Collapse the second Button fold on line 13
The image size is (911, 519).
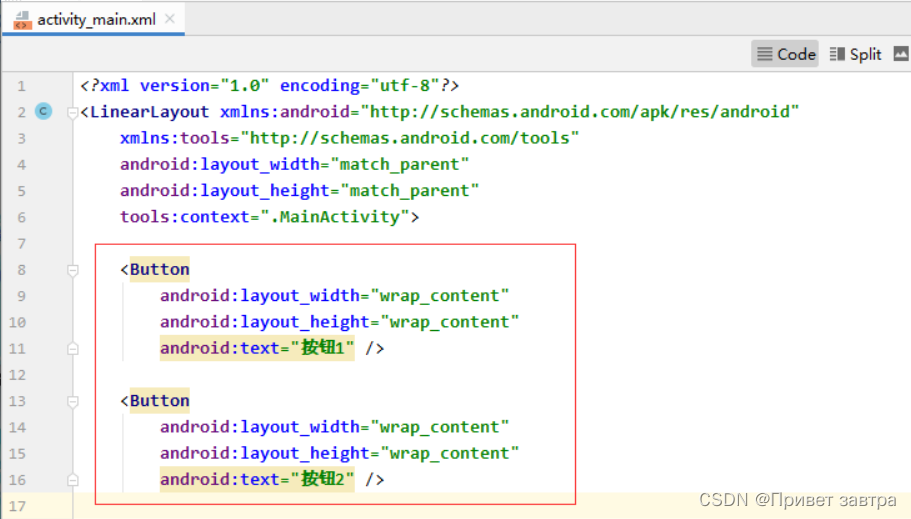click(x=73, y=402)
